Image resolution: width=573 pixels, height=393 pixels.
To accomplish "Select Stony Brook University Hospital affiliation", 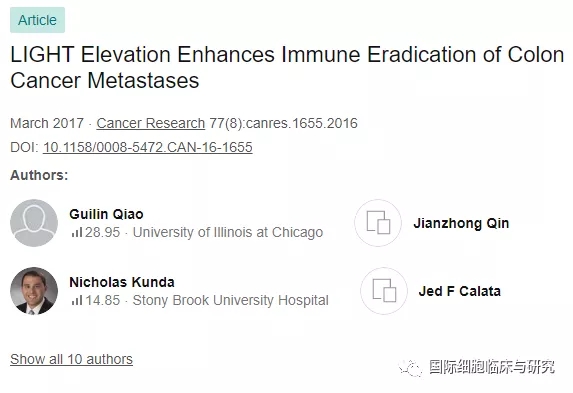I will point(231,300).
